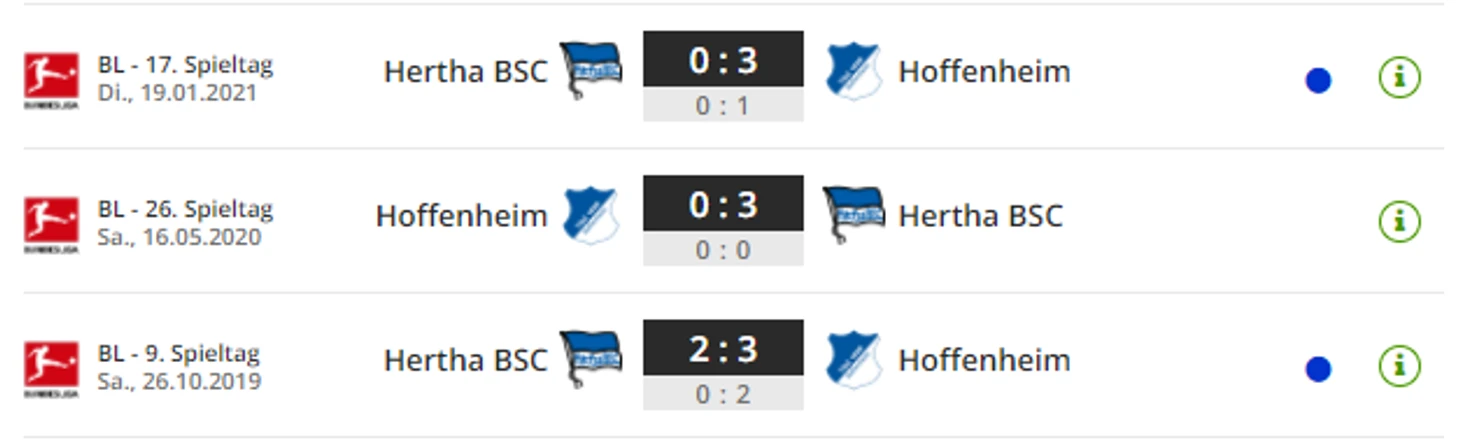The image size is (1460, 442).
Task: Click the Bundesliga logo beside 26. Spieltag
Action: (x=51, y=224)
